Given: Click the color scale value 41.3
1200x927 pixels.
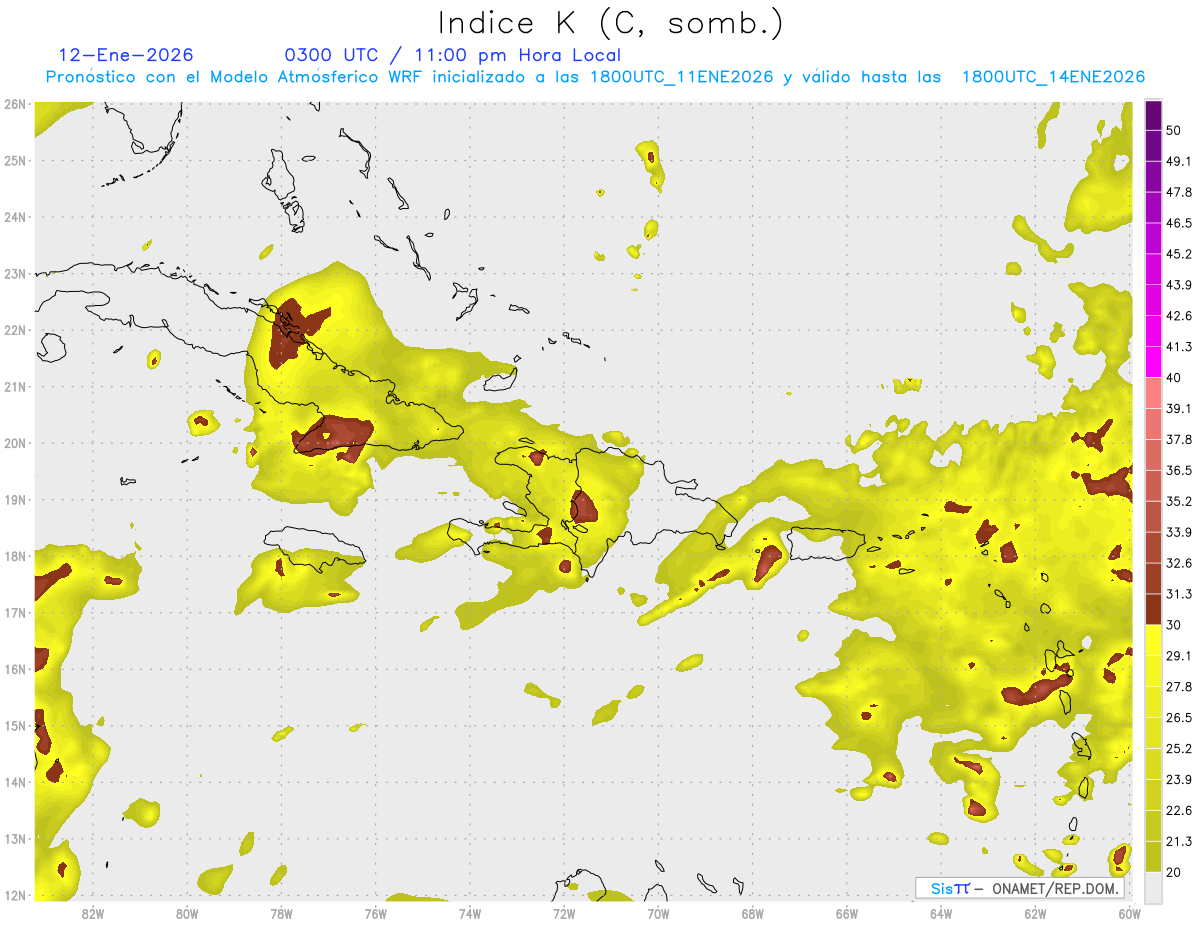Looking at the screenshot, I should coord(1178,347).
